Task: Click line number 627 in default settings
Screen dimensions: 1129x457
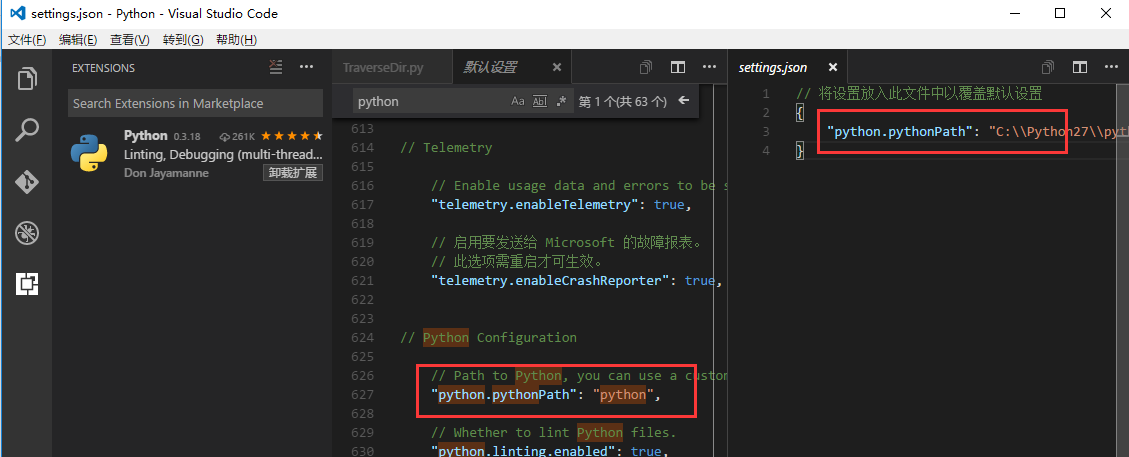Action: click(364, 394)
